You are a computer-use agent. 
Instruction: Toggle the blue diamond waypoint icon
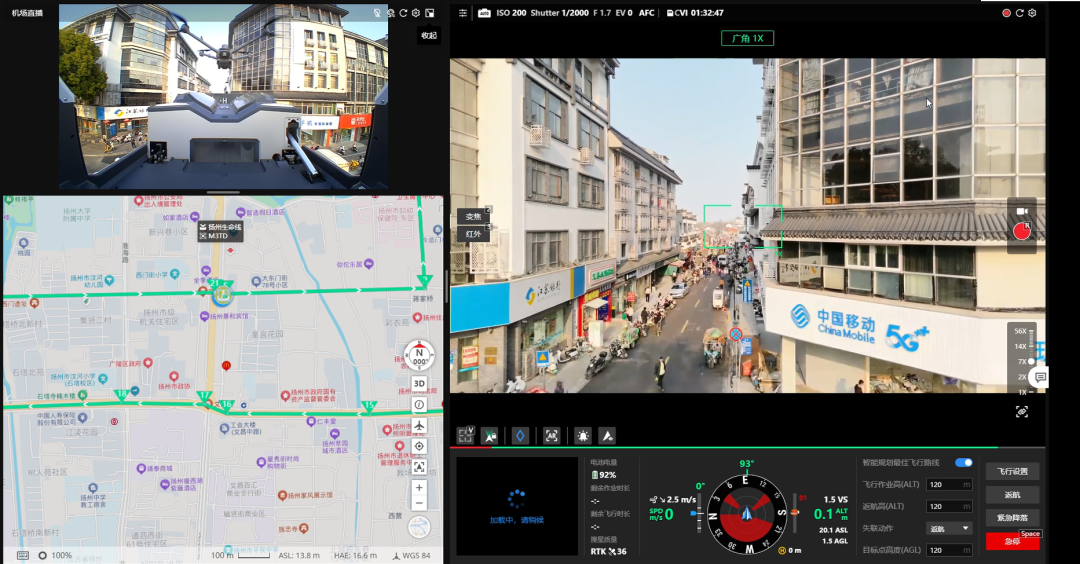tap(520, 435)
